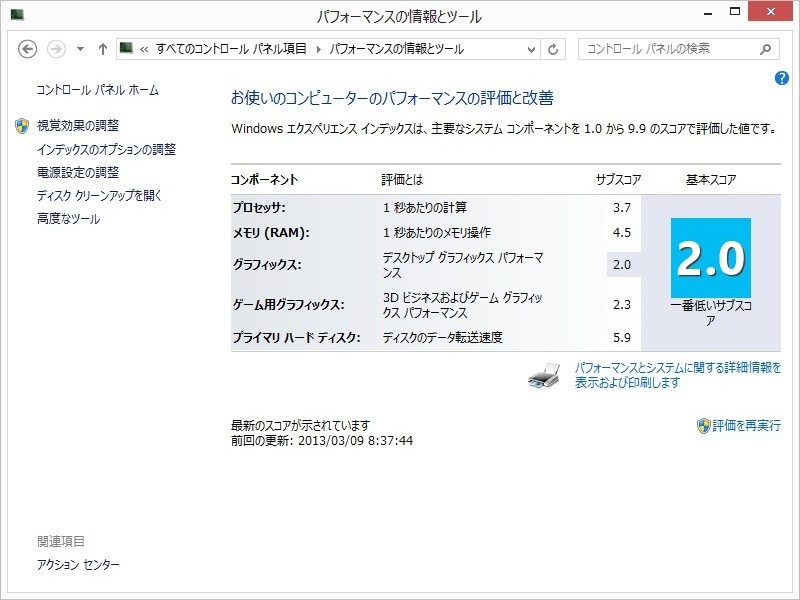Click the Back navigation arrow
The width and height of the screenshot is (800, 600).
coord(28,49)
